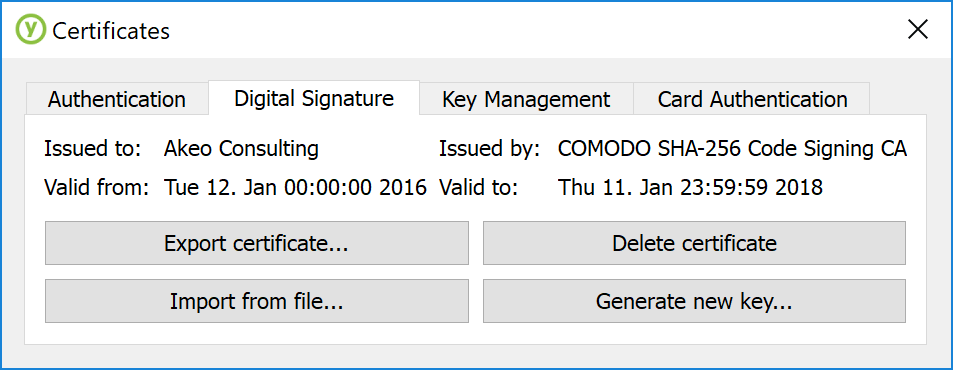Click the empty title bar area beside Certificates
953x370 pixels.
pos(535,30)
